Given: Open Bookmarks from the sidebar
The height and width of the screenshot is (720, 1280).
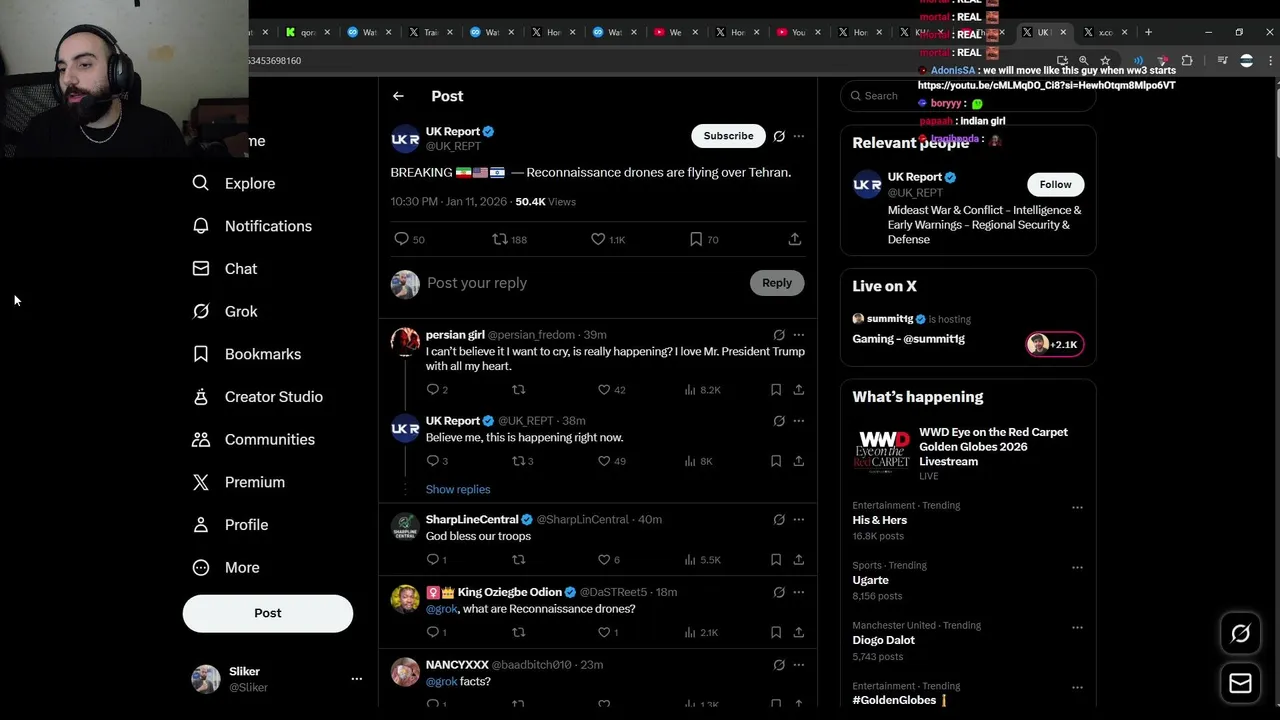Looking at the screenshot, I should tap(246, 354).
